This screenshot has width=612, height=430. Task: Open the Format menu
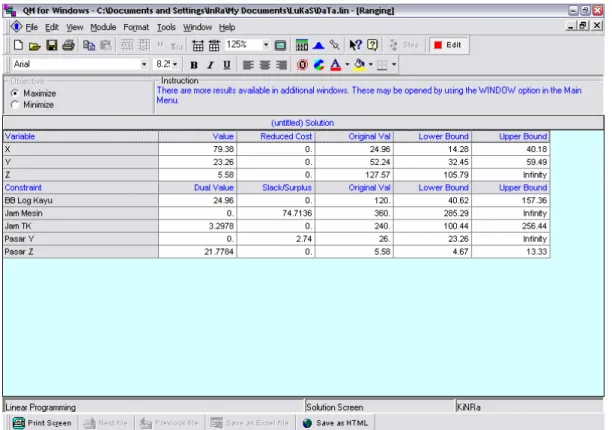(136, 27)
